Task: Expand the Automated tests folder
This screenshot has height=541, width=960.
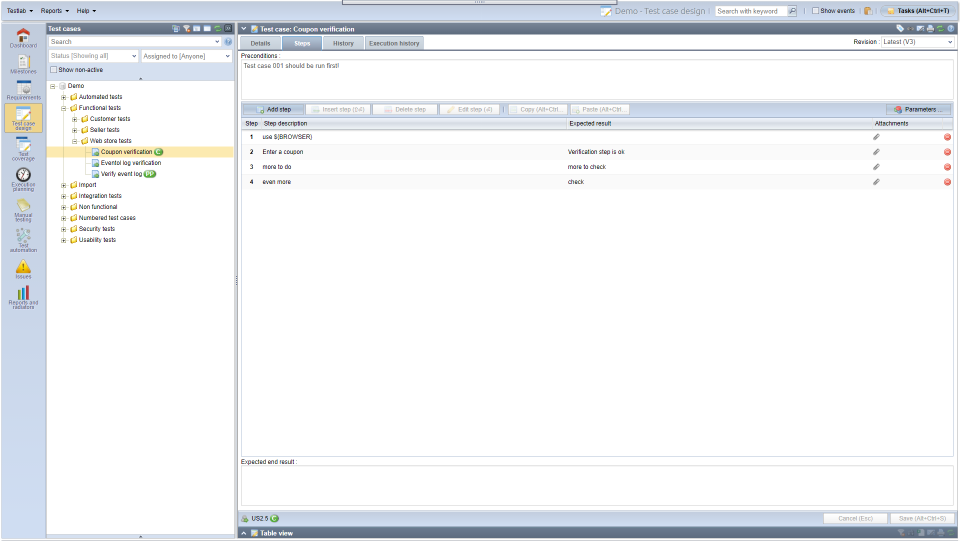Action: 64,97
